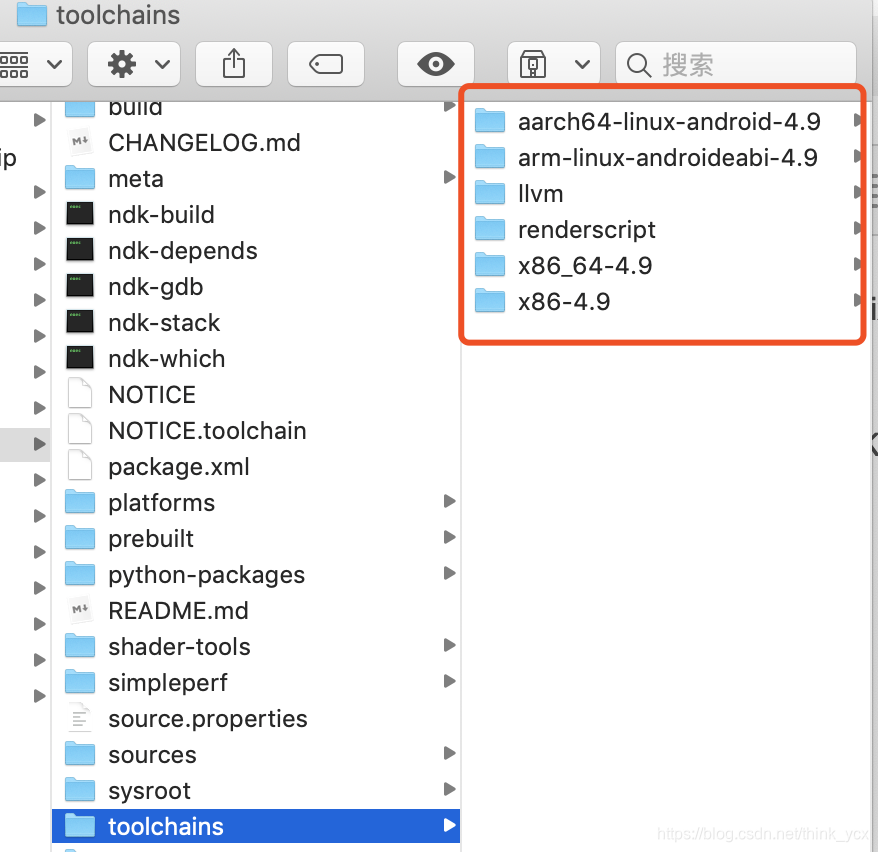Select the python-packages folder
This screenshot has height=852, width=878.
[x=256, y=574]
